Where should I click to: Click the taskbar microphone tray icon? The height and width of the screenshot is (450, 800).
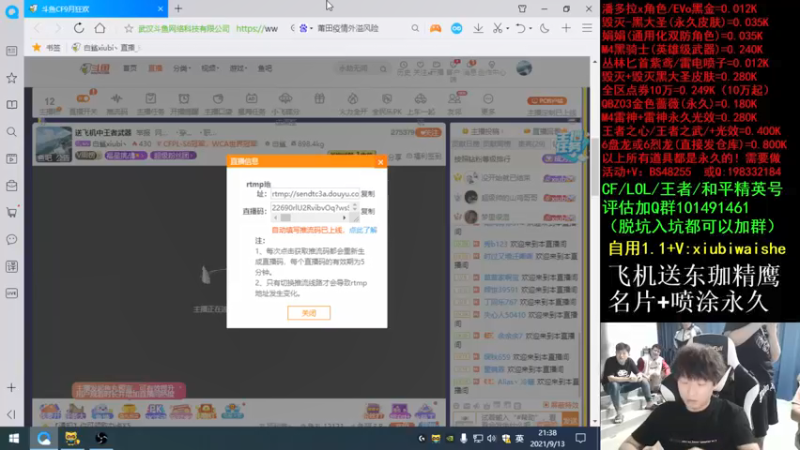pyautogui.click(x=463, y=438)
